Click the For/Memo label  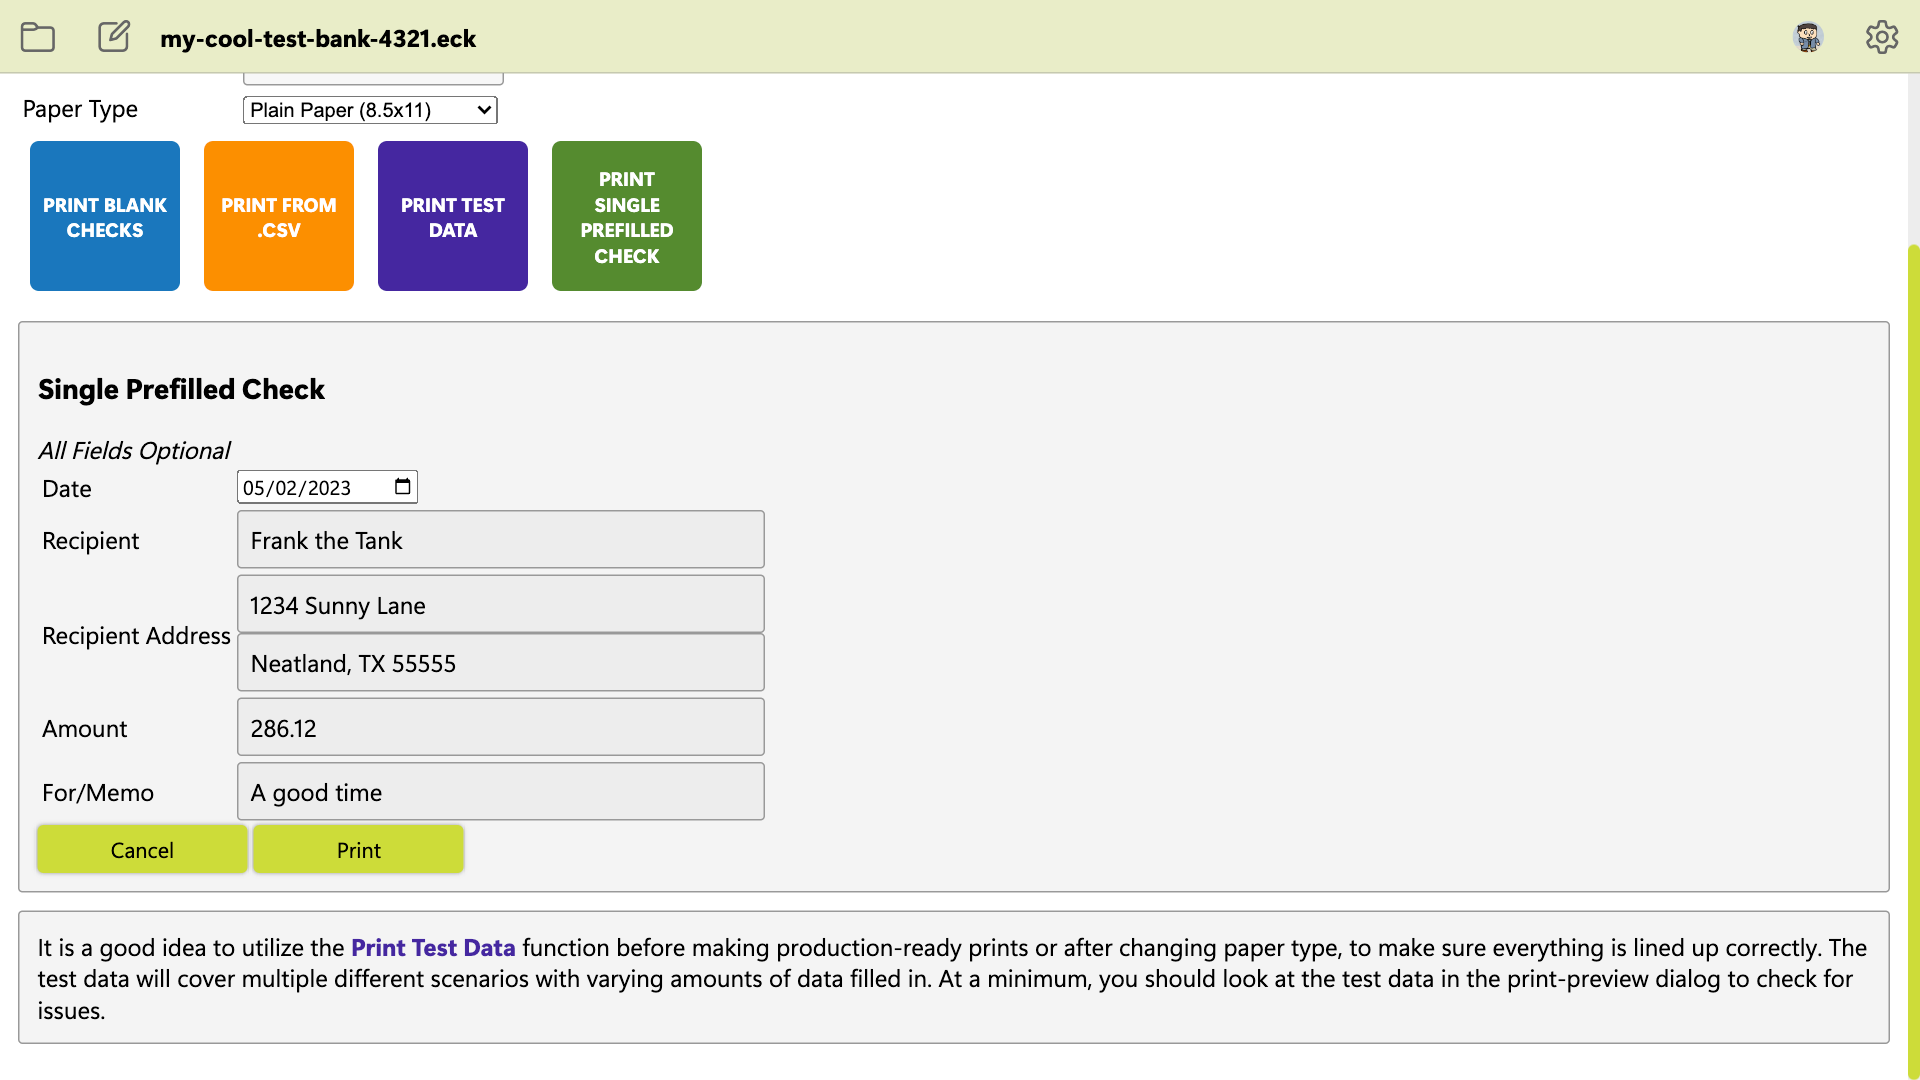(98, 793)
